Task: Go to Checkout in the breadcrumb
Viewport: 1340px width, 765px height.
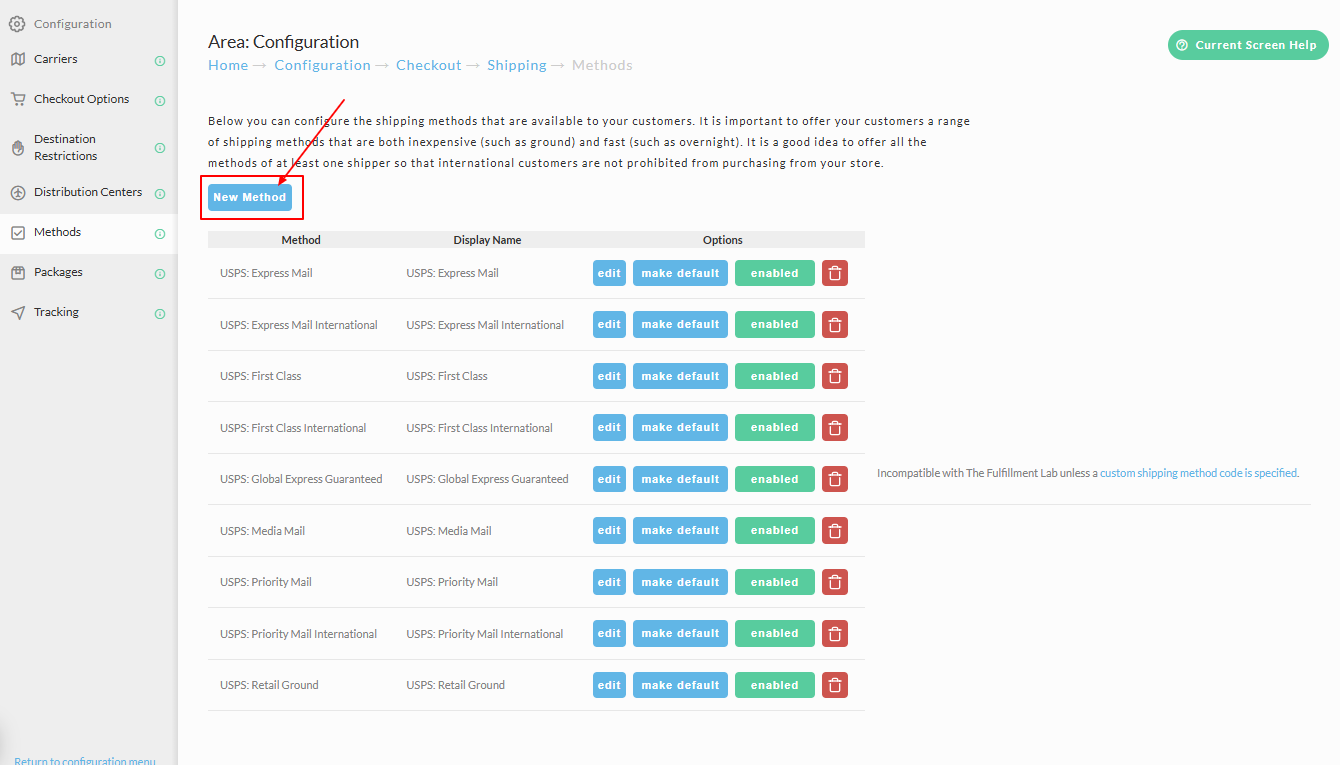Action: pos(428,65)
